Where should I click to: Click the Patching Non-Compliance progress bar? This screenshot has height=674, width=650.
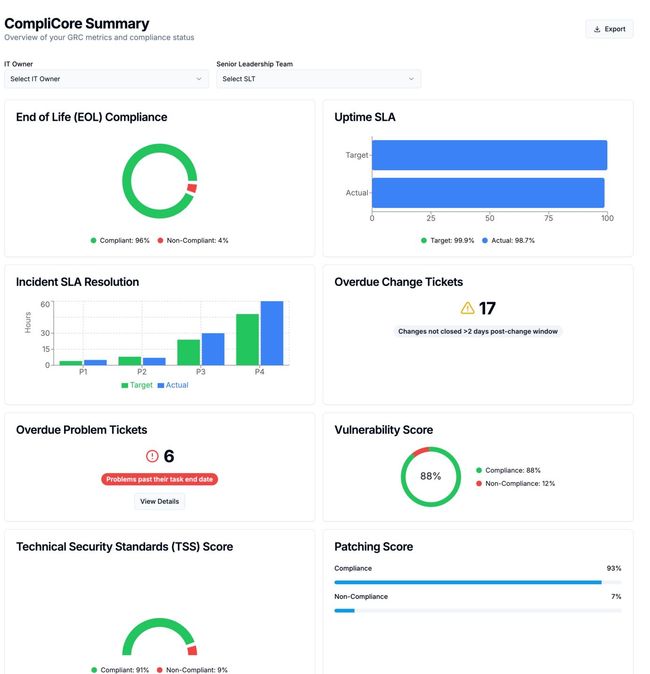[344, 609]
